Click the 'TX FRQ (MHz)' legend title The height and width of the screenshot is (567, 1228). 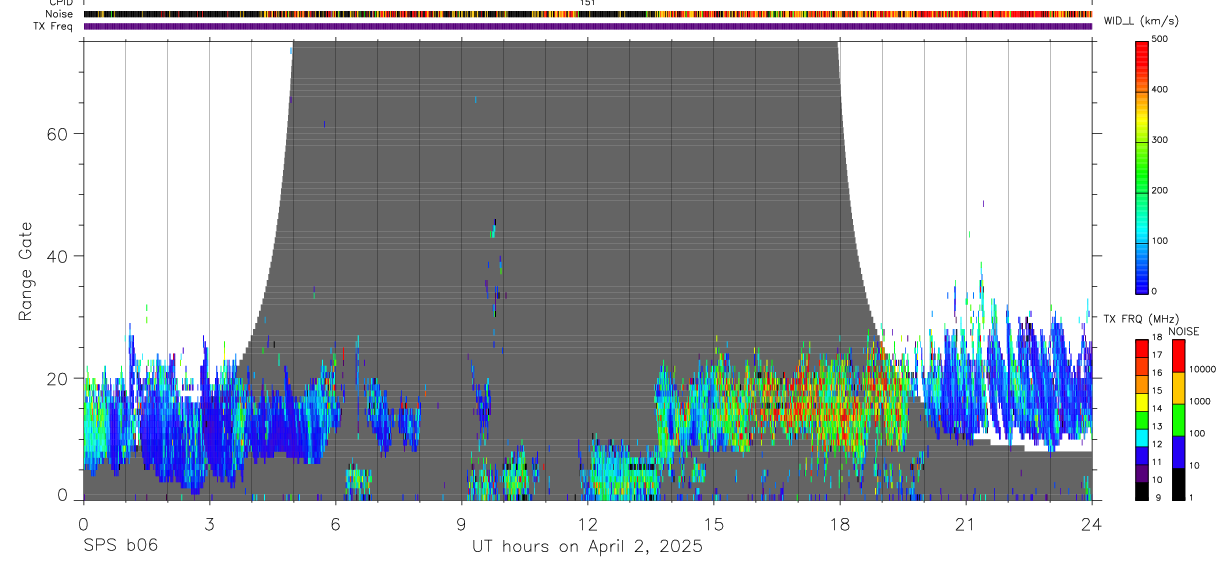coord(1141,319)
